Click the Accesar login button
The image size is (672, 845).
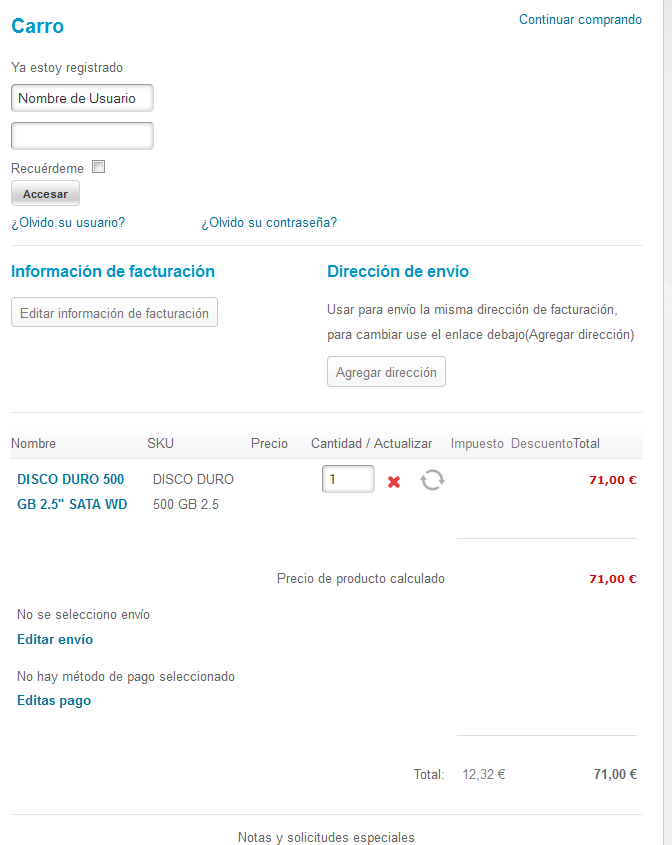[45, 193]
